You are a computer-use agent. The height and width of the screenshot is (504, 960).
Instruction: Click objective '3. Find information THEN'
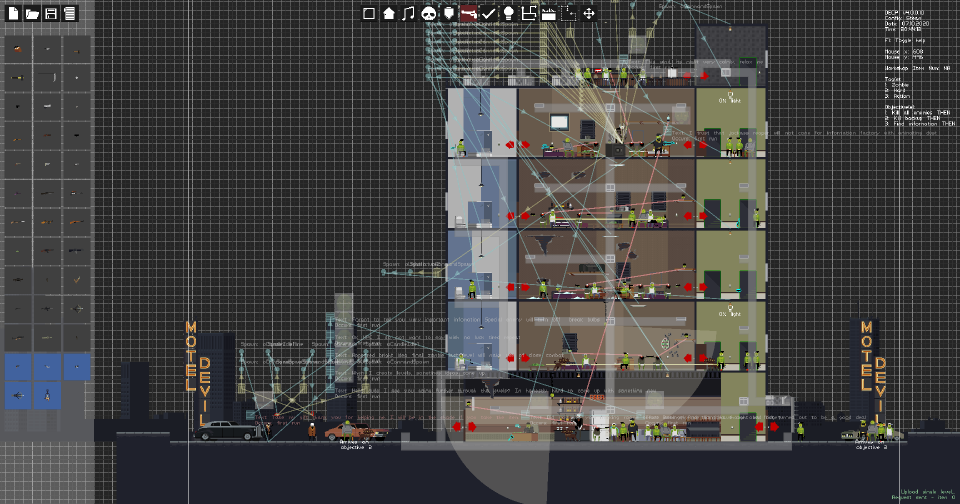point(920,123)
